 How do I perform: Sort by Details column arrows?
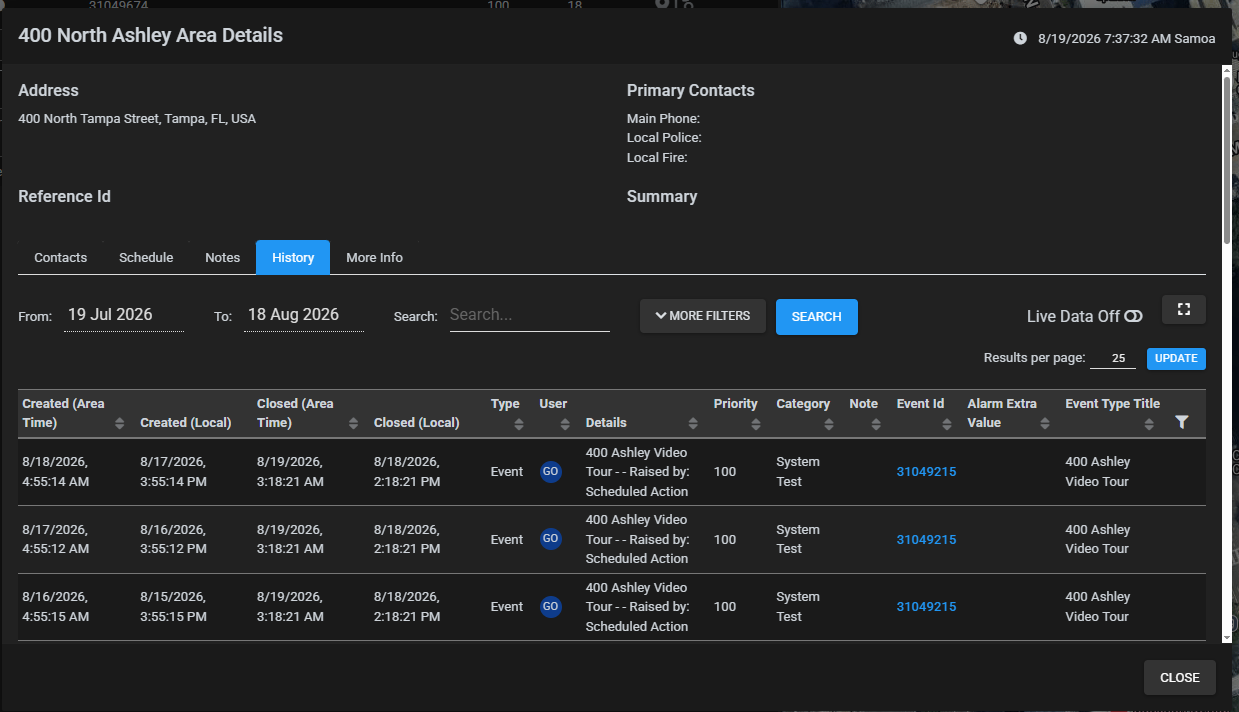694,424
